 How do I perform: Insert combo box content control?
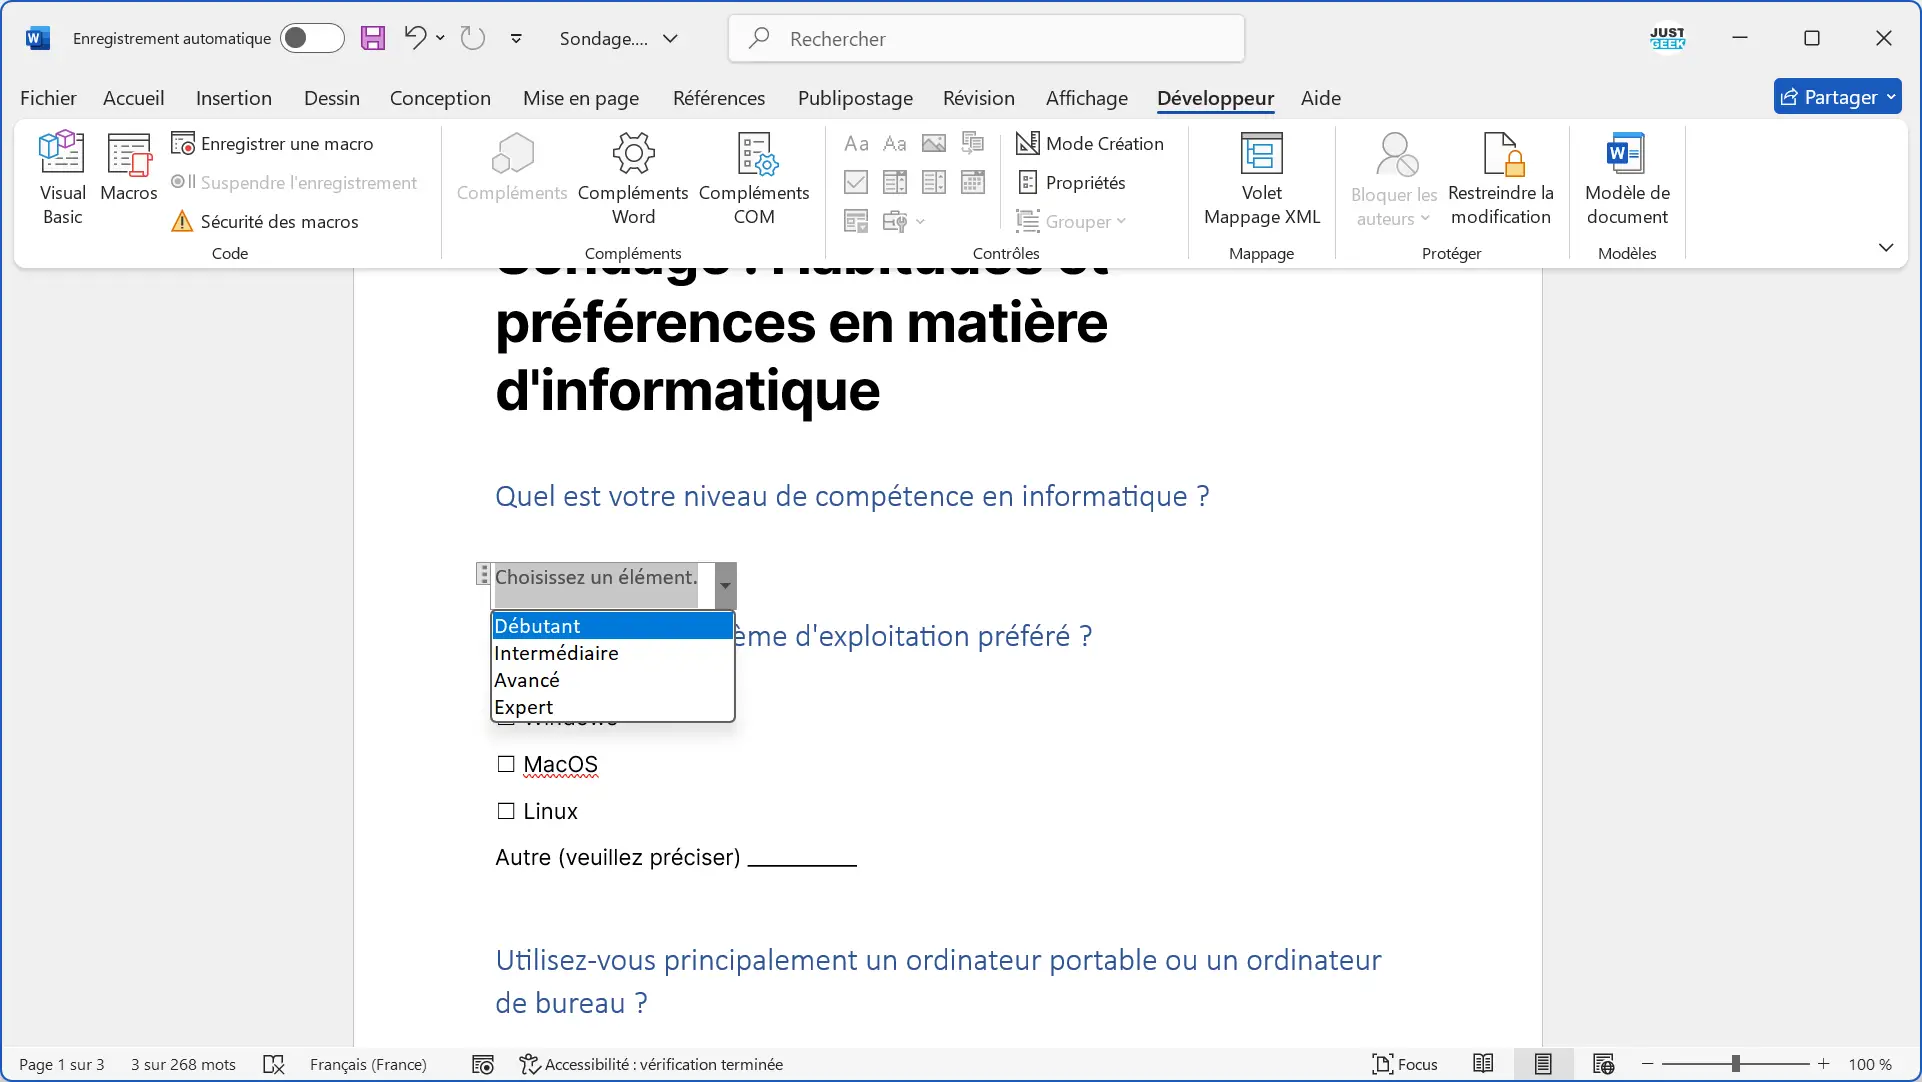[x=895, y=182]
